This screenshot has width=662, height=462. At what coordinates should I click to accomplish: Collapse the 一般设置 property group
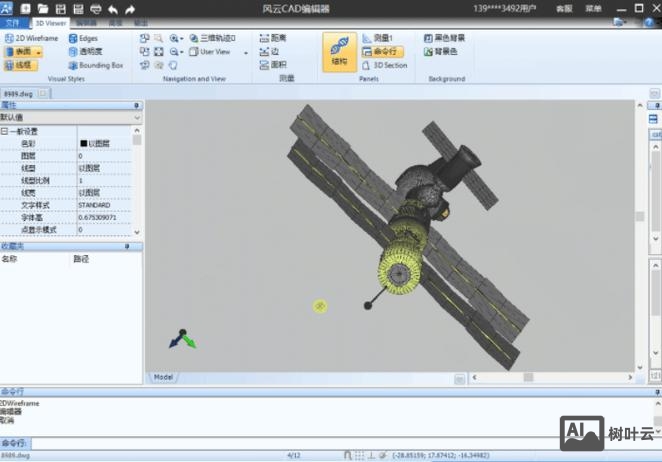click(4, 131)
